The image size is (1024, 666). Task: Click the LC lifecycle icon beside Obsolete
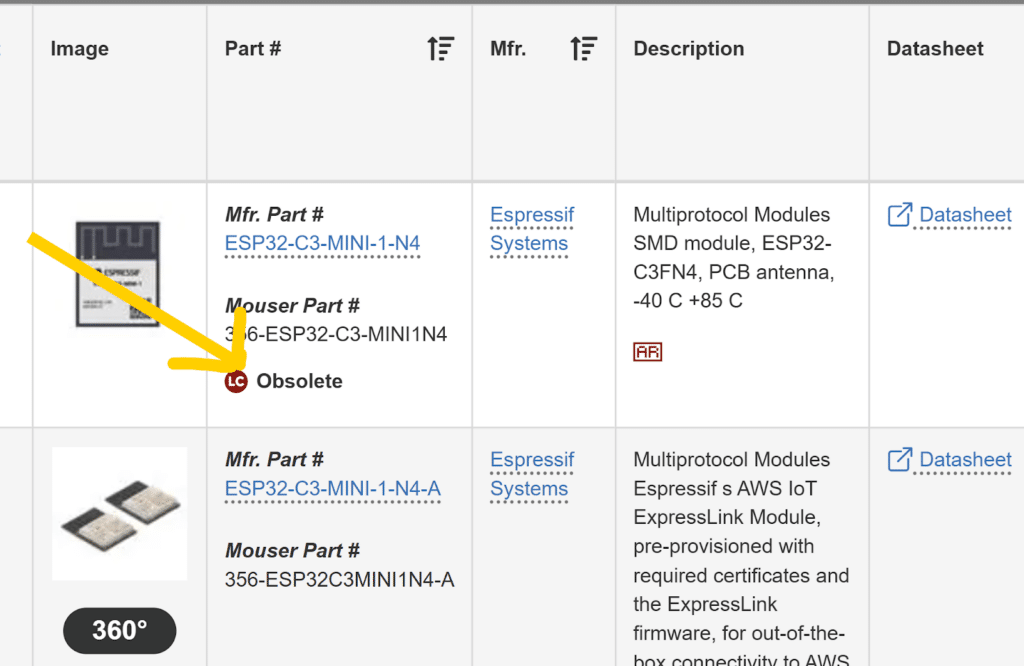point(236,381)
